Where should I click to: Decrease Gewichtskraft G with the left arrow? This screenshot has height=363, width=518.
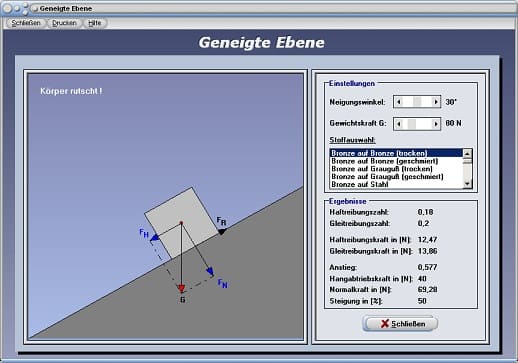[399, 124]
